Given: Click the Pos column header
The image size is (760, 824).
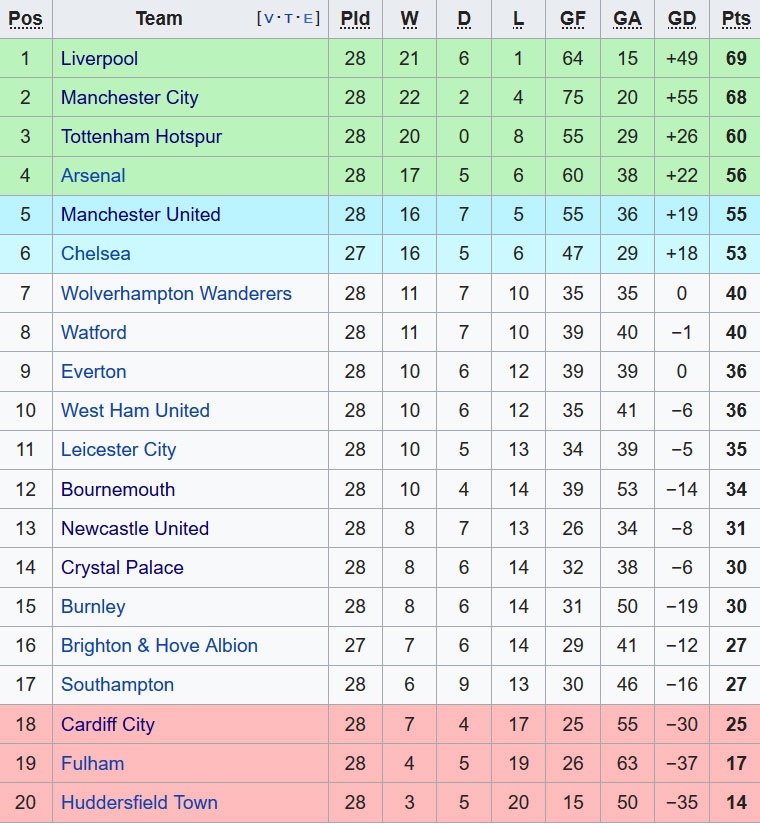Looking at the screenshot, I should tap(25, 18).
